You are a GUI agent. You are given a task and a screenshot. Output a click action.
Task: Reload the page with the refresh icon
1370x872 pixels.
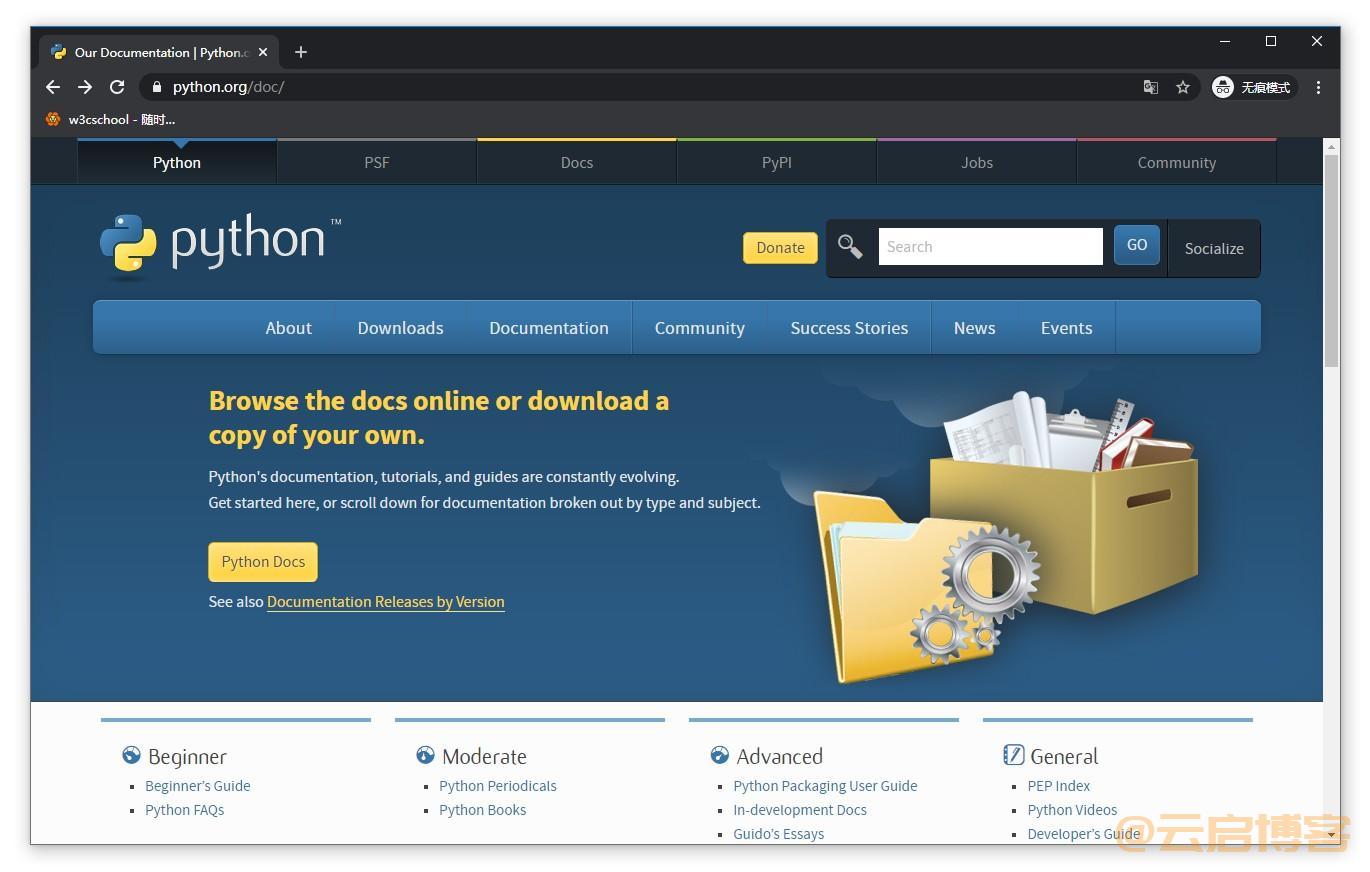[117, 87]
